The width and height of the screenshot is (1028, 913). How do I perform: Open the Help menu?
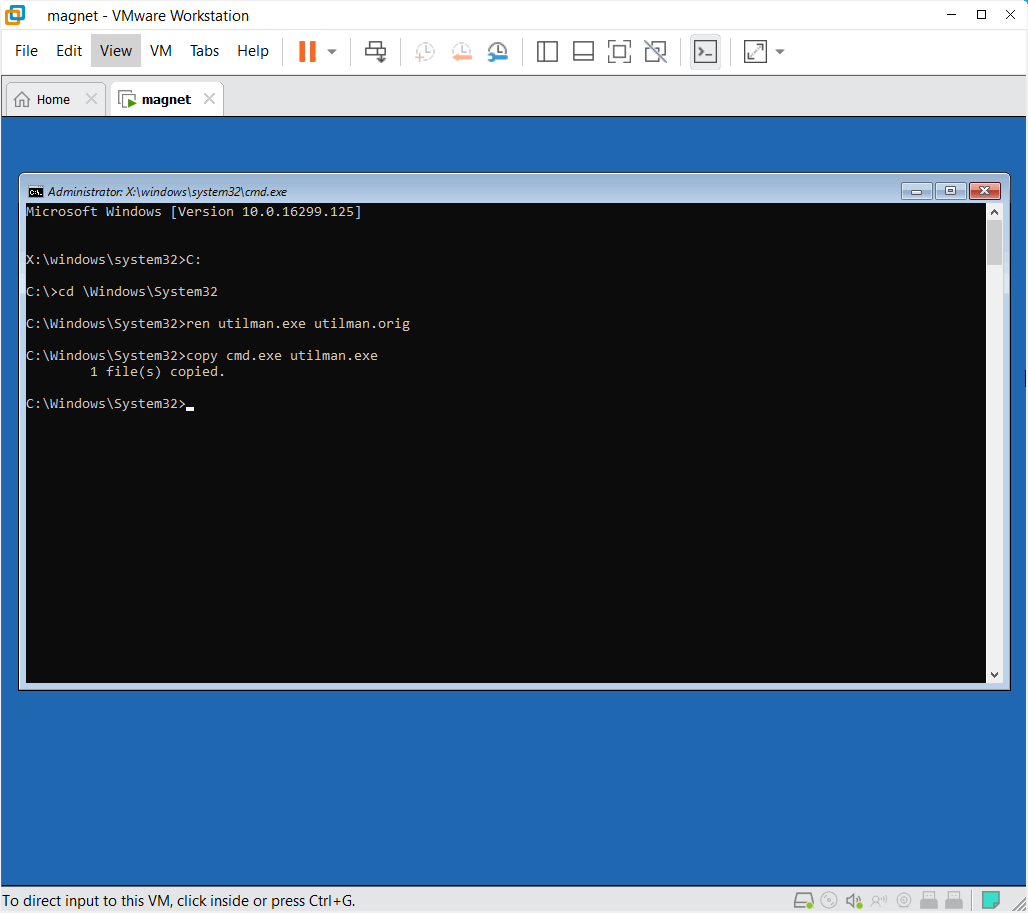[x=253, y=50]
